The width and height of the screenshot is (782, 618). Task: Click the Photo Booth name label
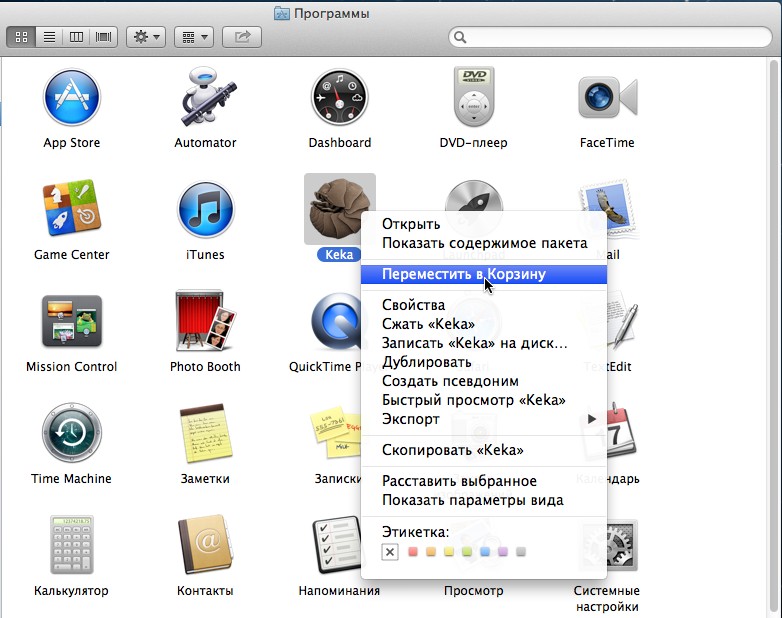(205, 367)
